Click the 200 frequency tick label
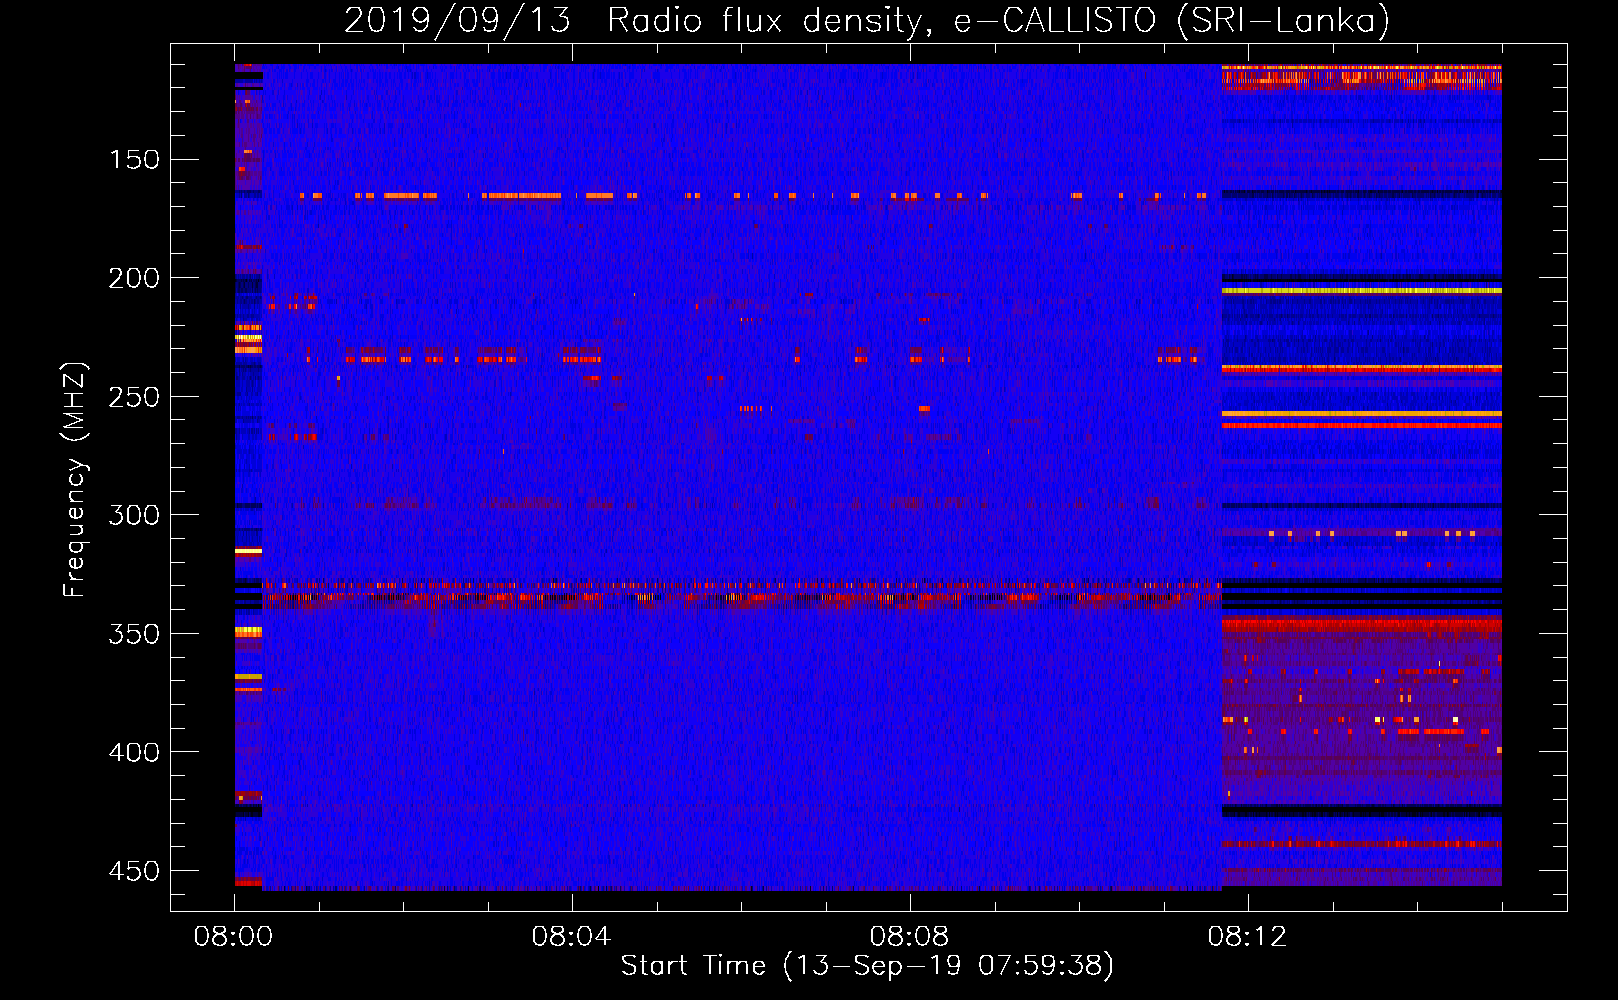1618x1000 pixels. pyautogui.click(x=134, y=278)
